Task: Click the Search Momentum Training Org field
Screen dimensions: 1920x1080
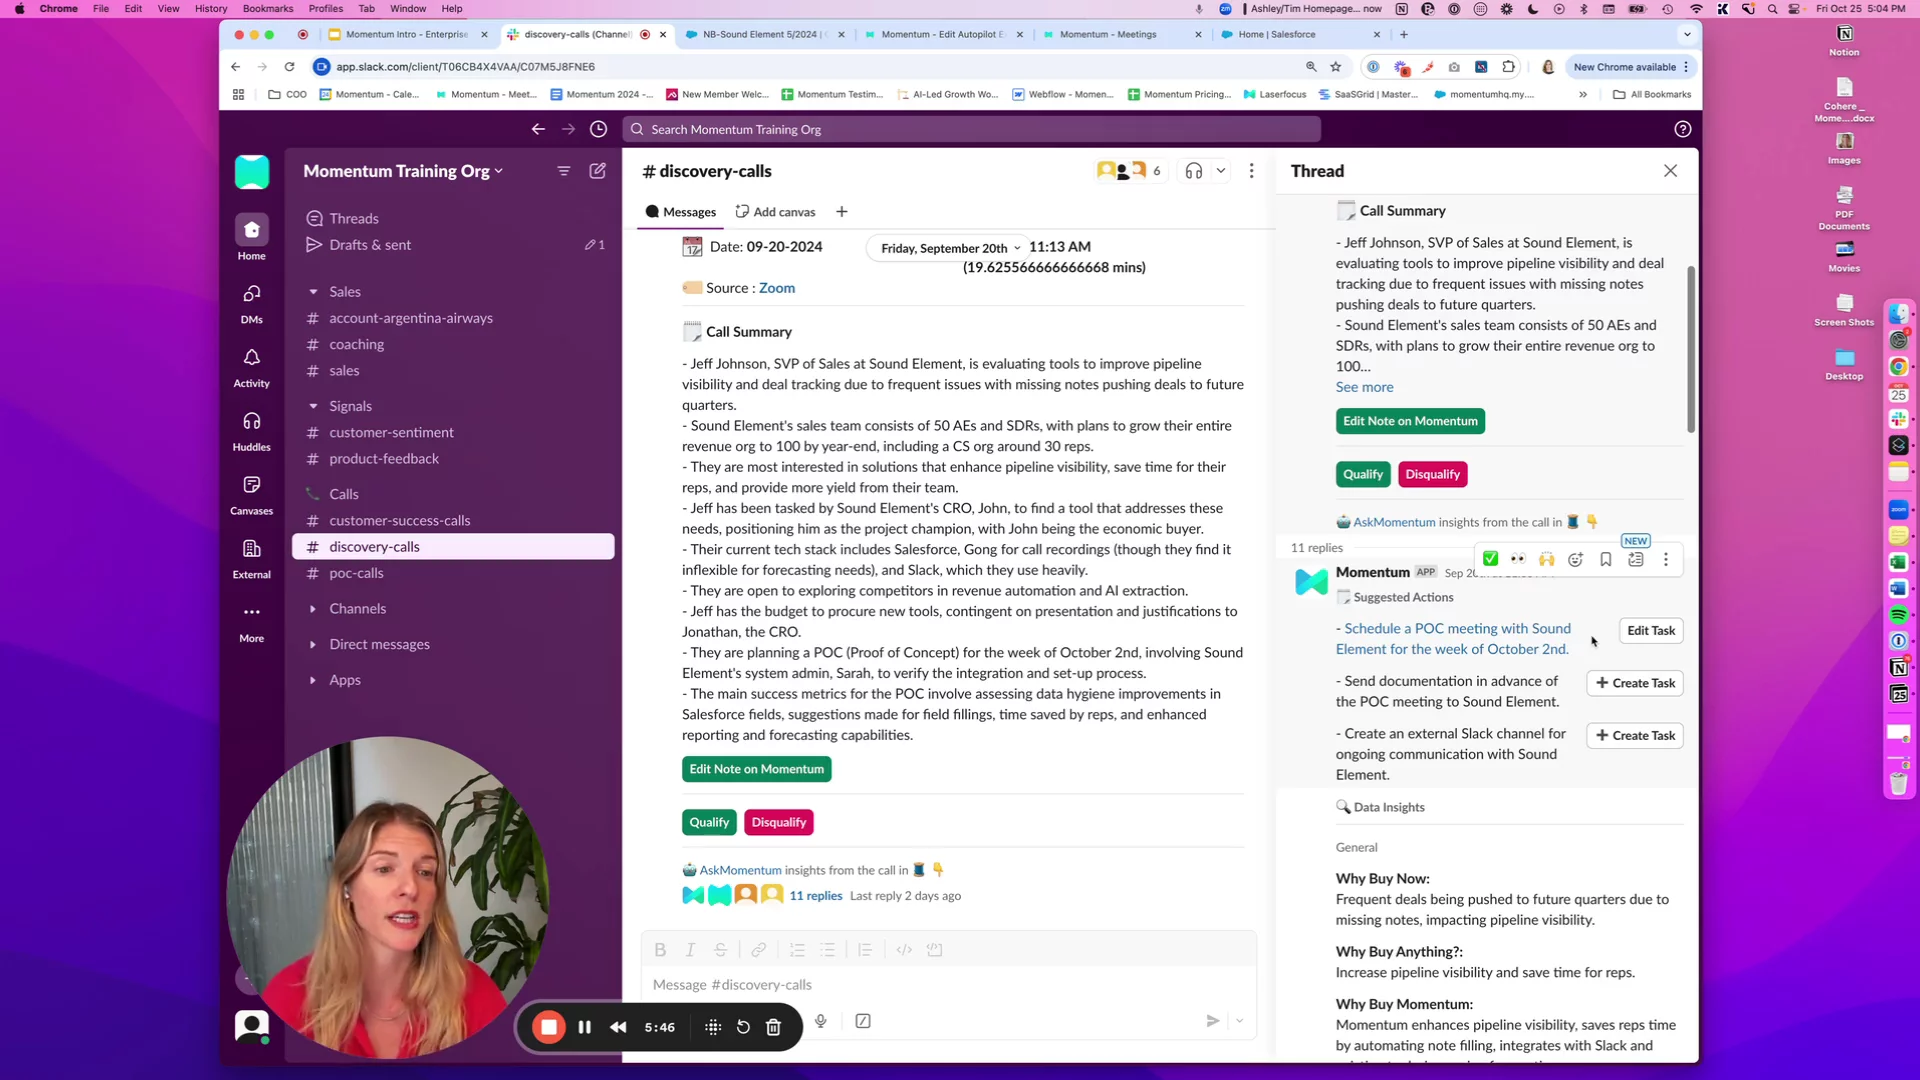Action: [970, 129]
